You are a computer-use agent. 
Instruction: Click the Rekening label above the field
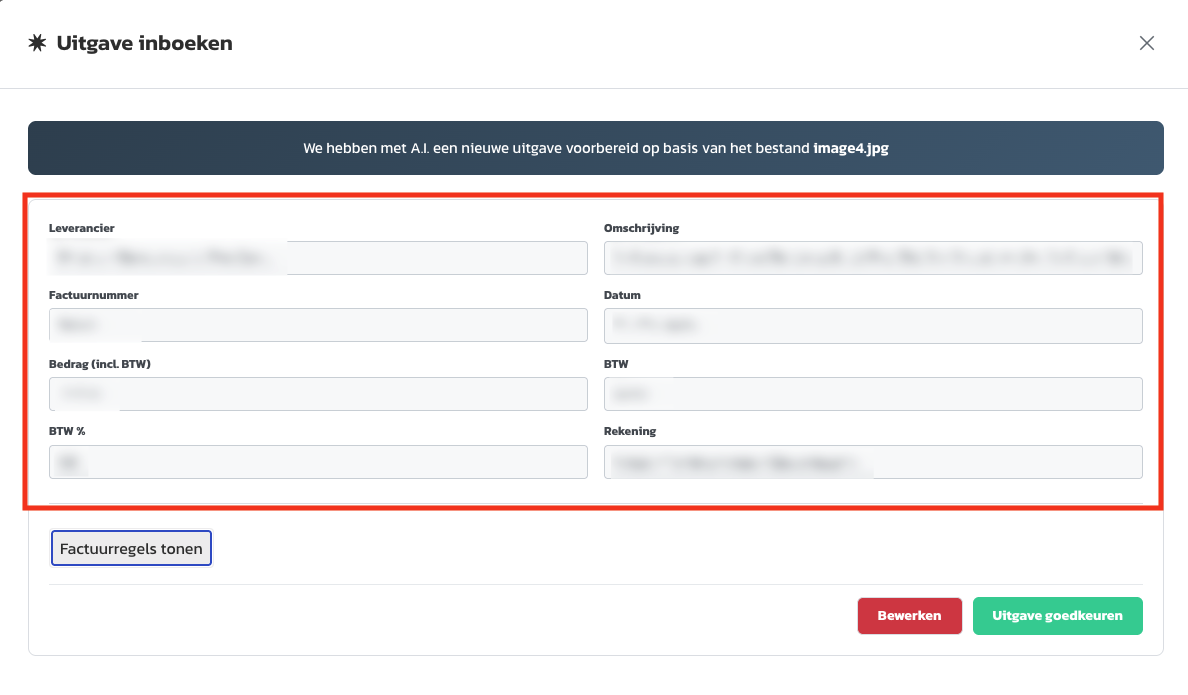630,431
